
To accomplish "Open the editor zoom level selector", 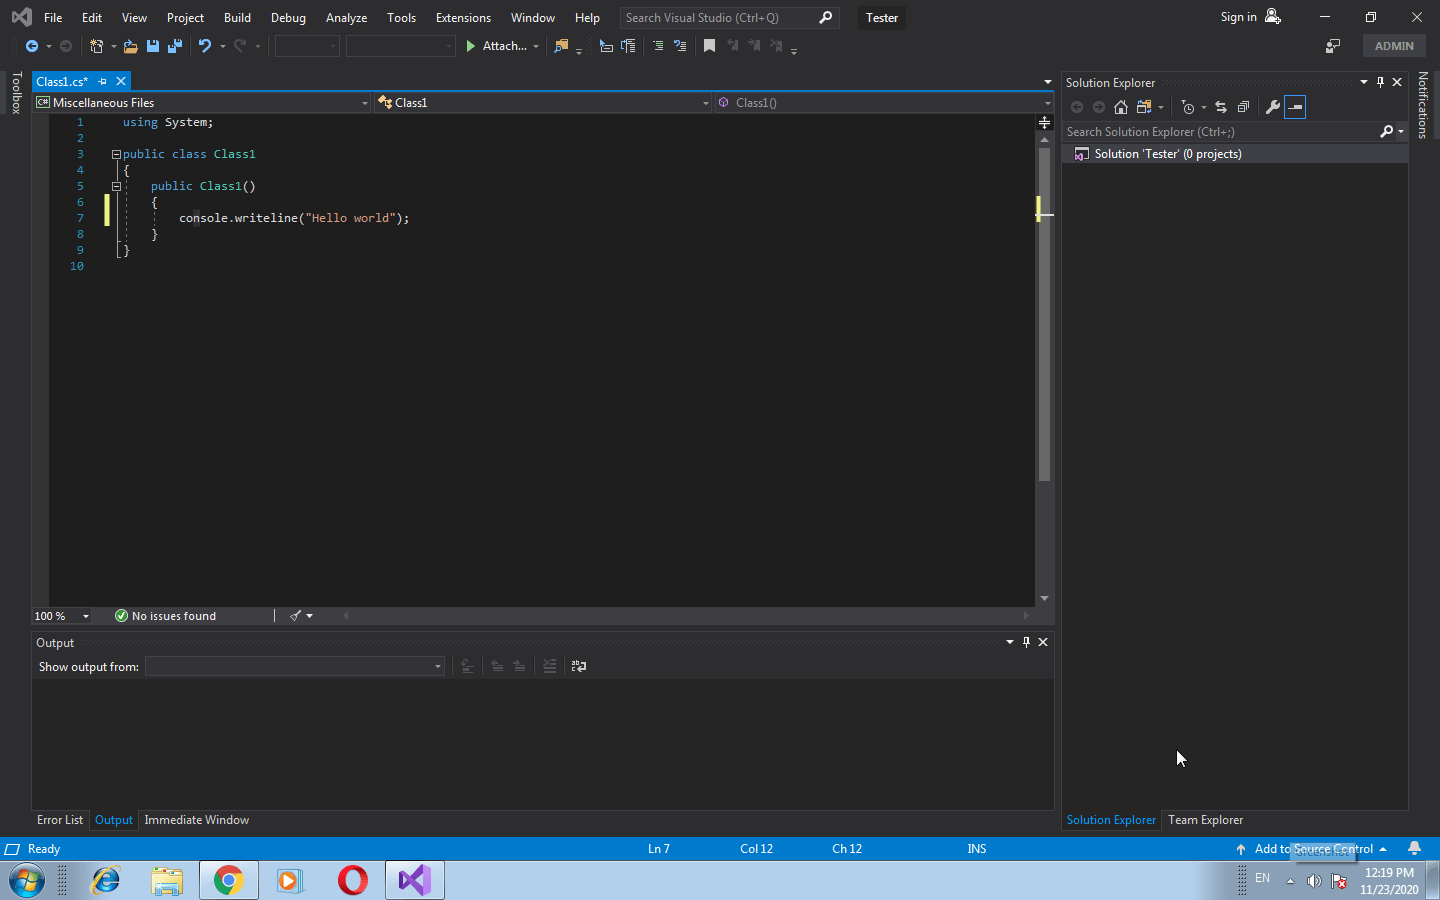I will [62, 615].
